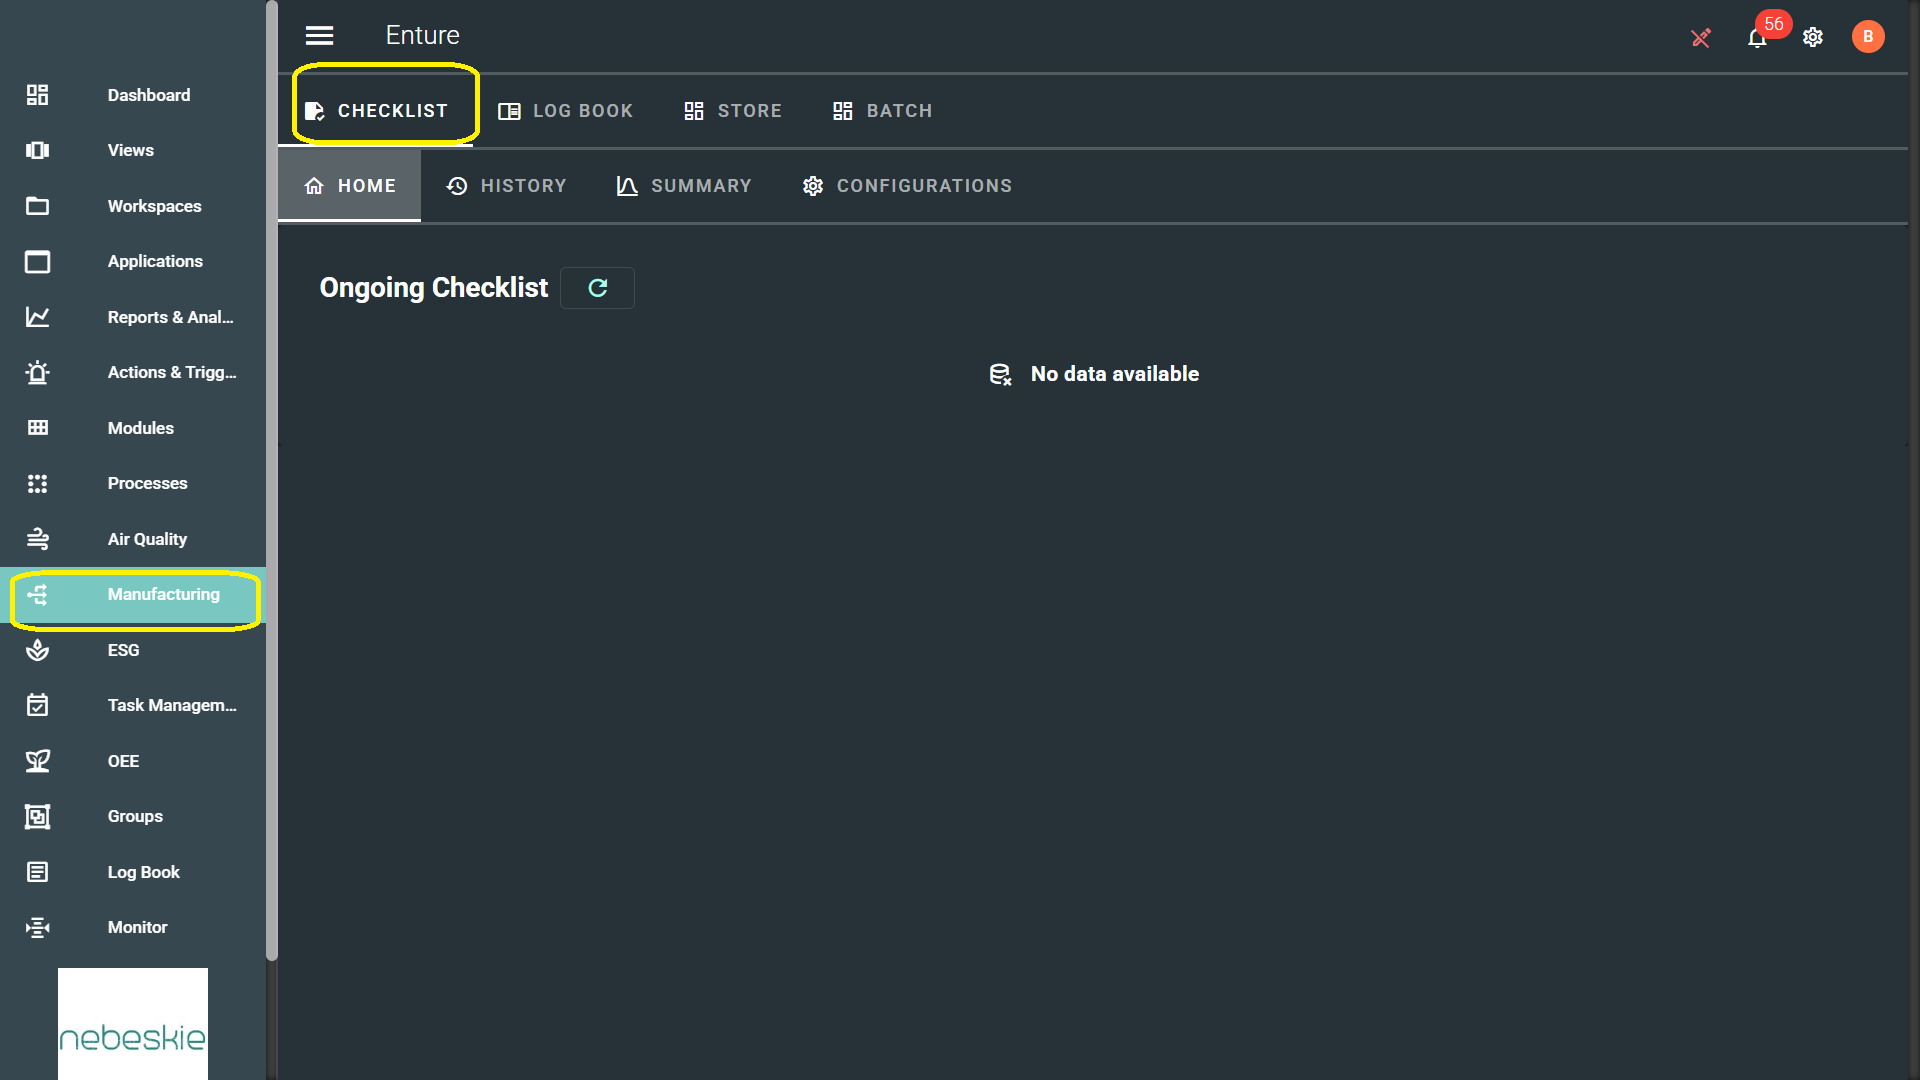Click the refresh Ongoing Checklist icon

(x=597, y=288)
